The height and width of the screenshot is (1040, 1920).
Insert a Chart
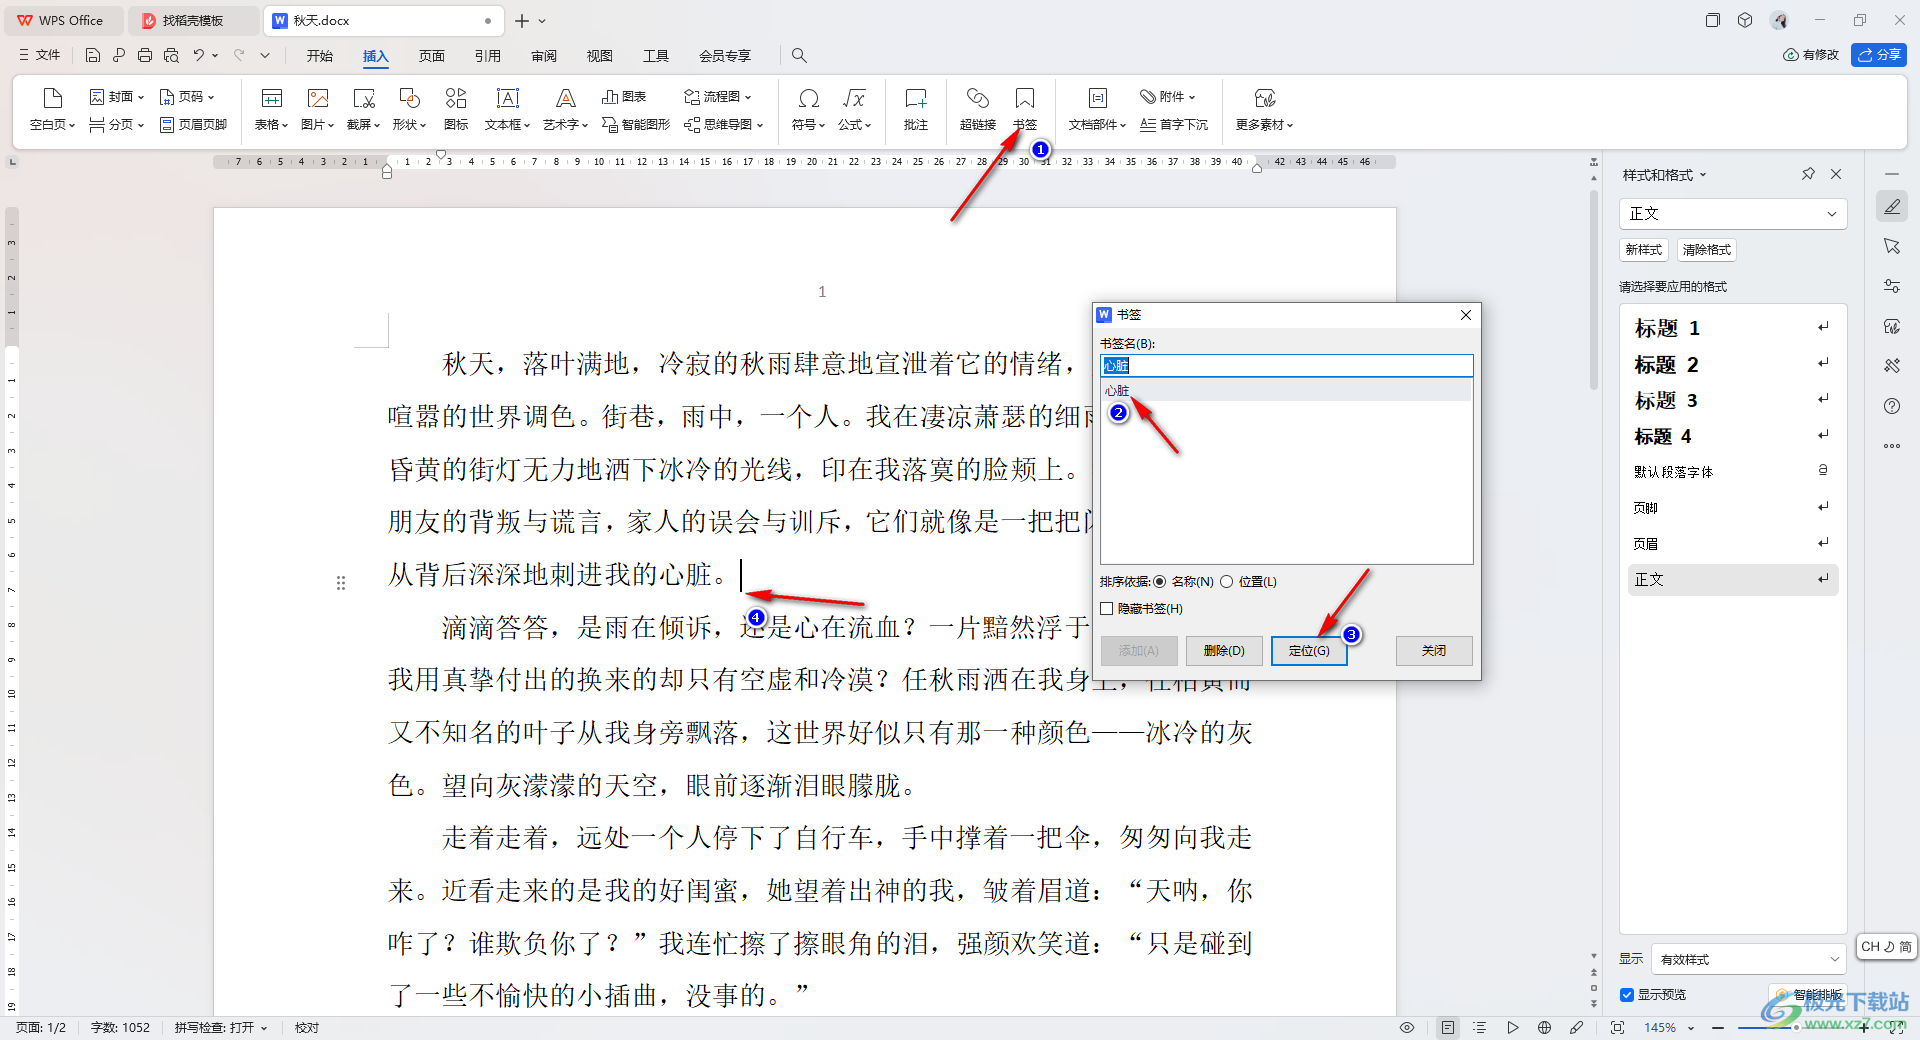click(625, 97)
